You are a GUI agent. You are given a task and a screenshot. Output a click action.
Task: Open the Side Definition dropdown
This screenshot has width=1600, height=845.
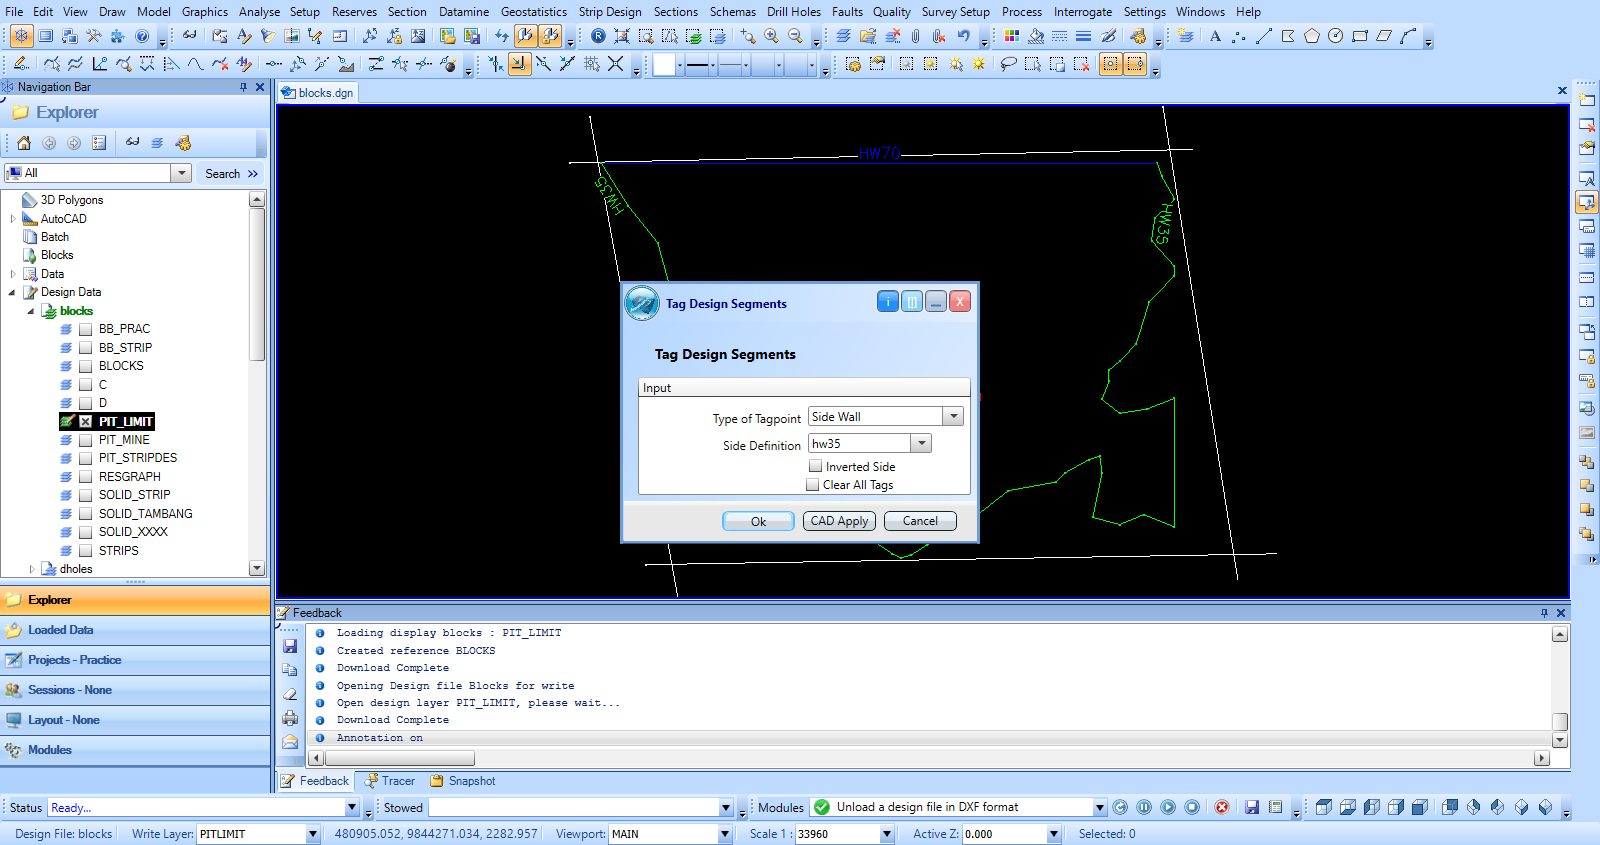pos(921,443)
